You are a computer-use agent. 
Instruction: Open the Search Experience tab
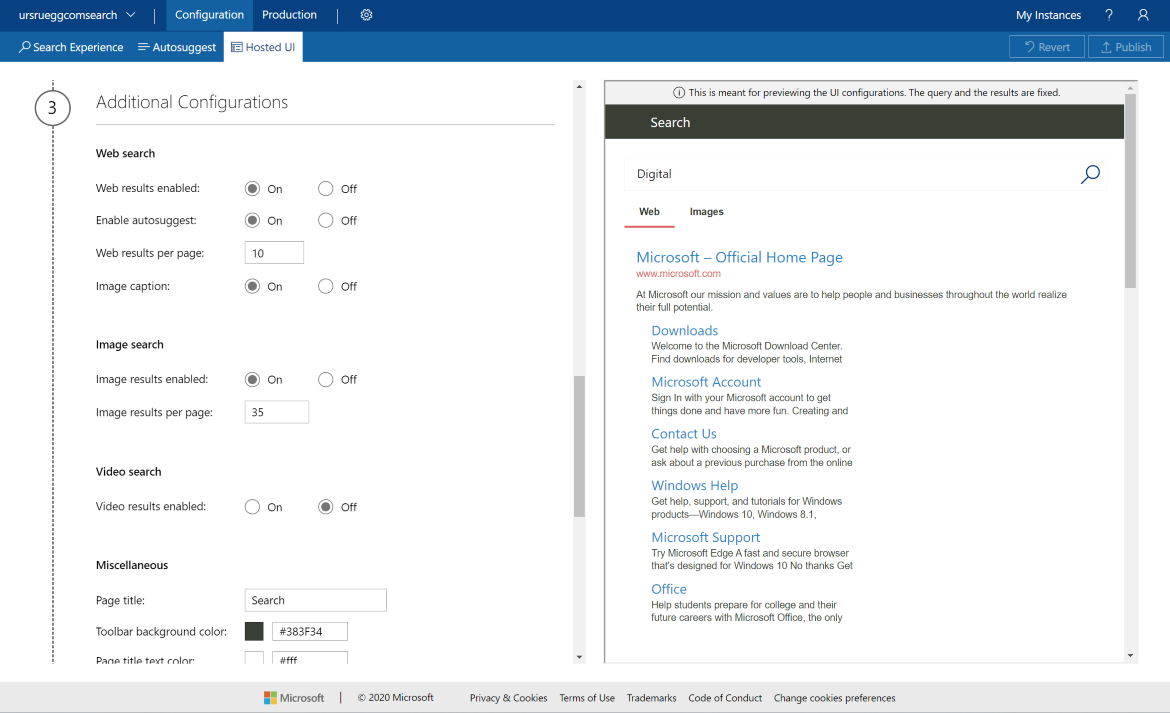(71, 47)
